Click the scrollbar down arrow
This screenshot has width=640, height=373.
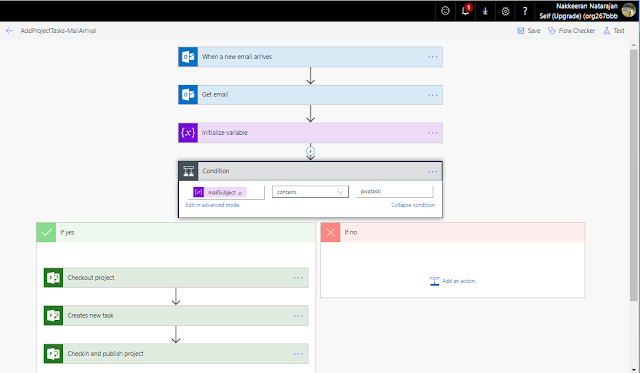tap(633, 369)
